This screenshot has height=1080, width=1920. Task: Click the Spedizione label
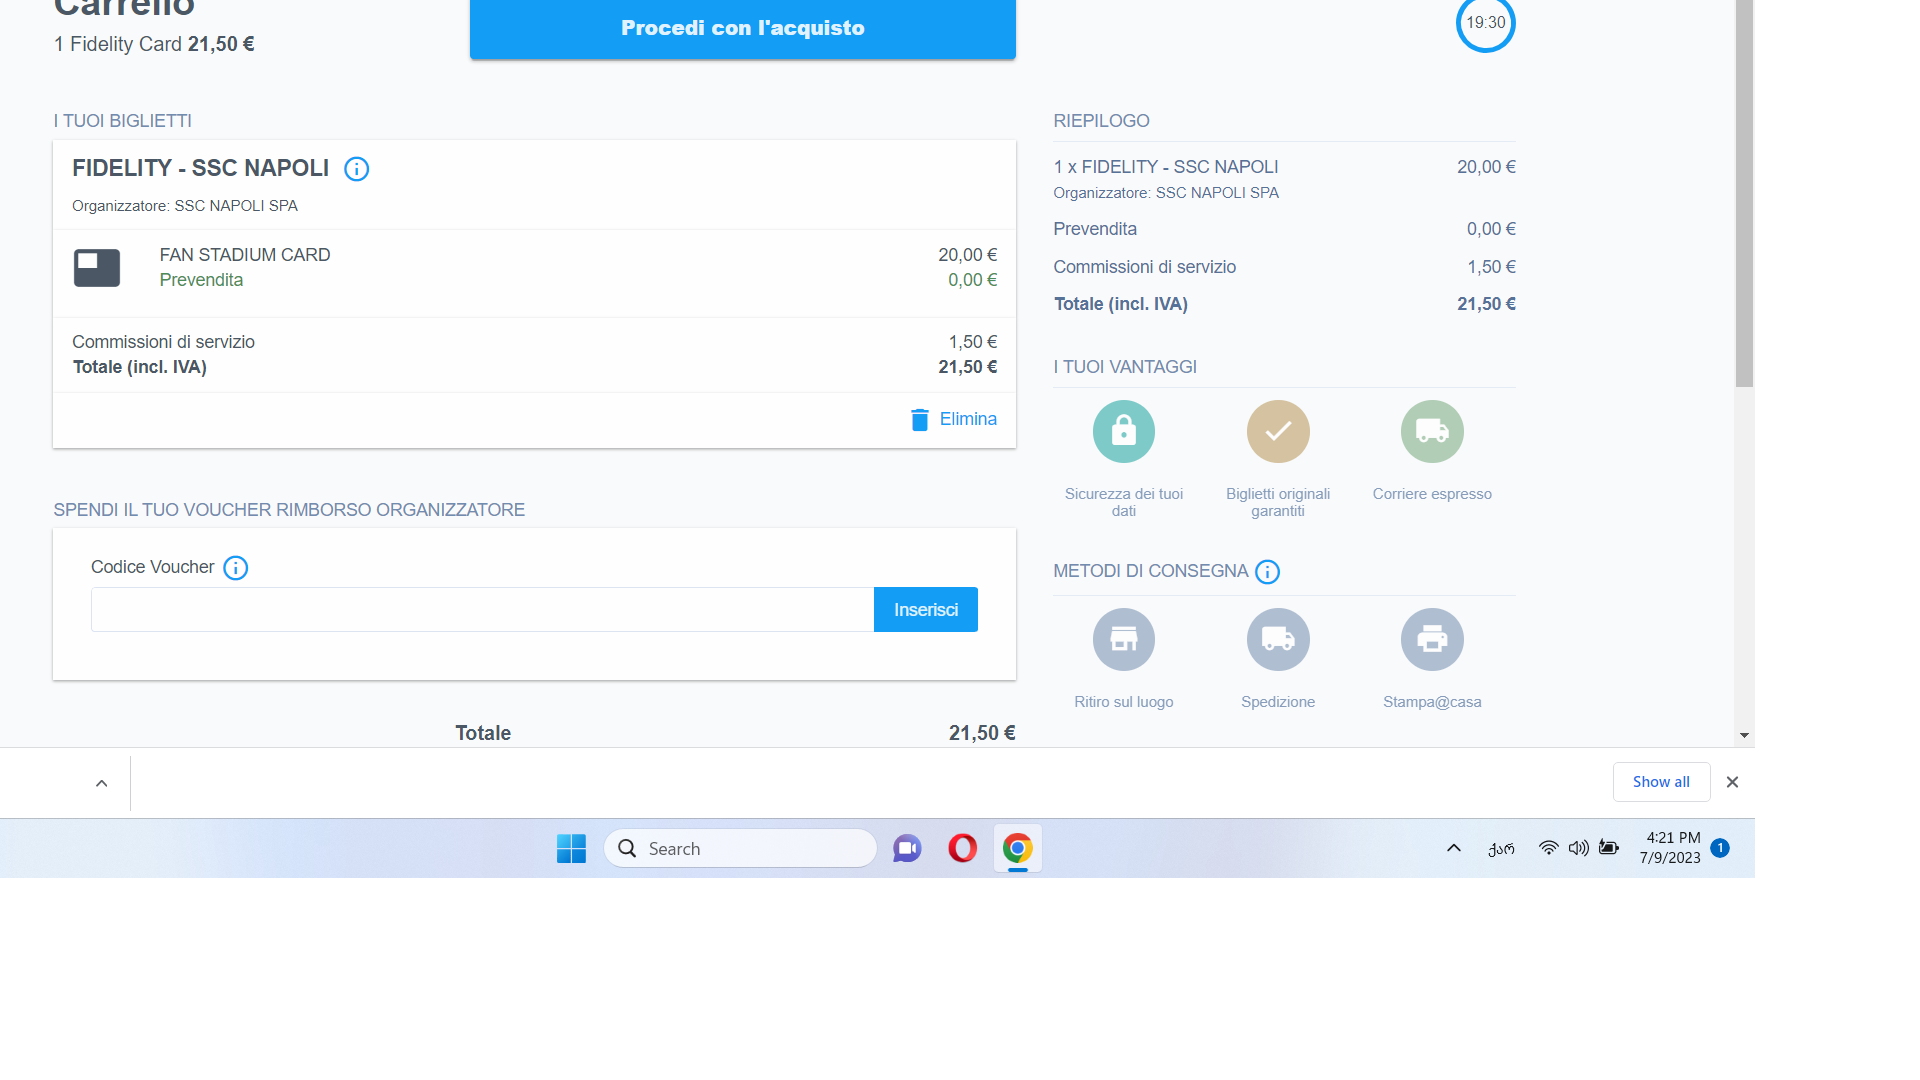coord(1278,702)
